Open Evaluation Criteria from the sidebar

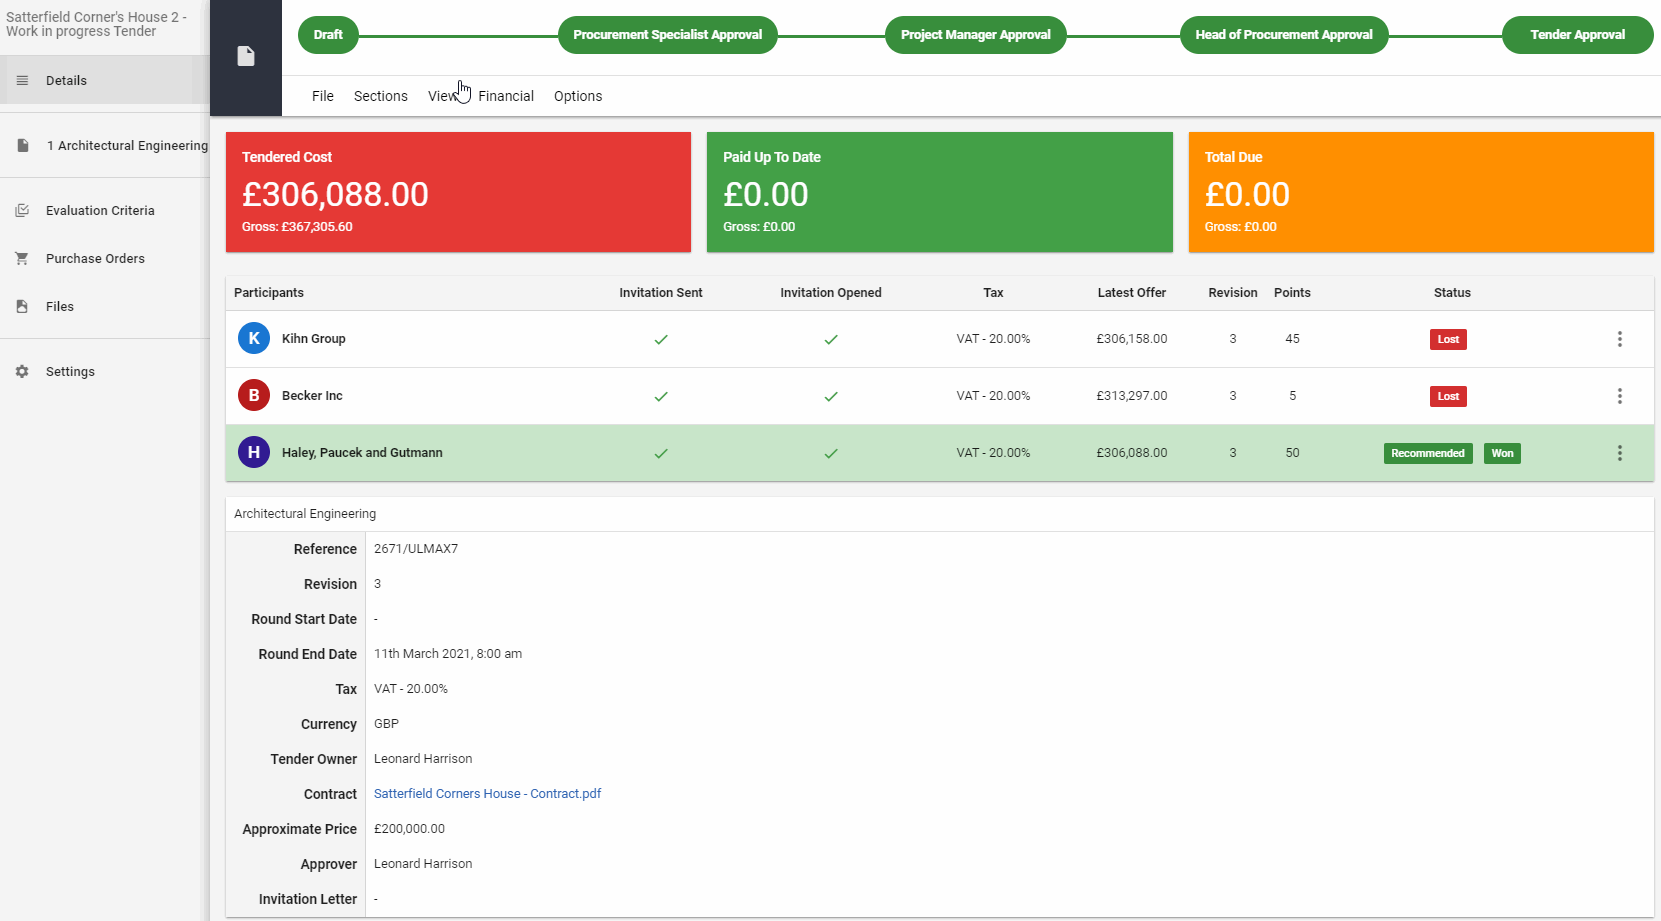[x=100, y=211]
